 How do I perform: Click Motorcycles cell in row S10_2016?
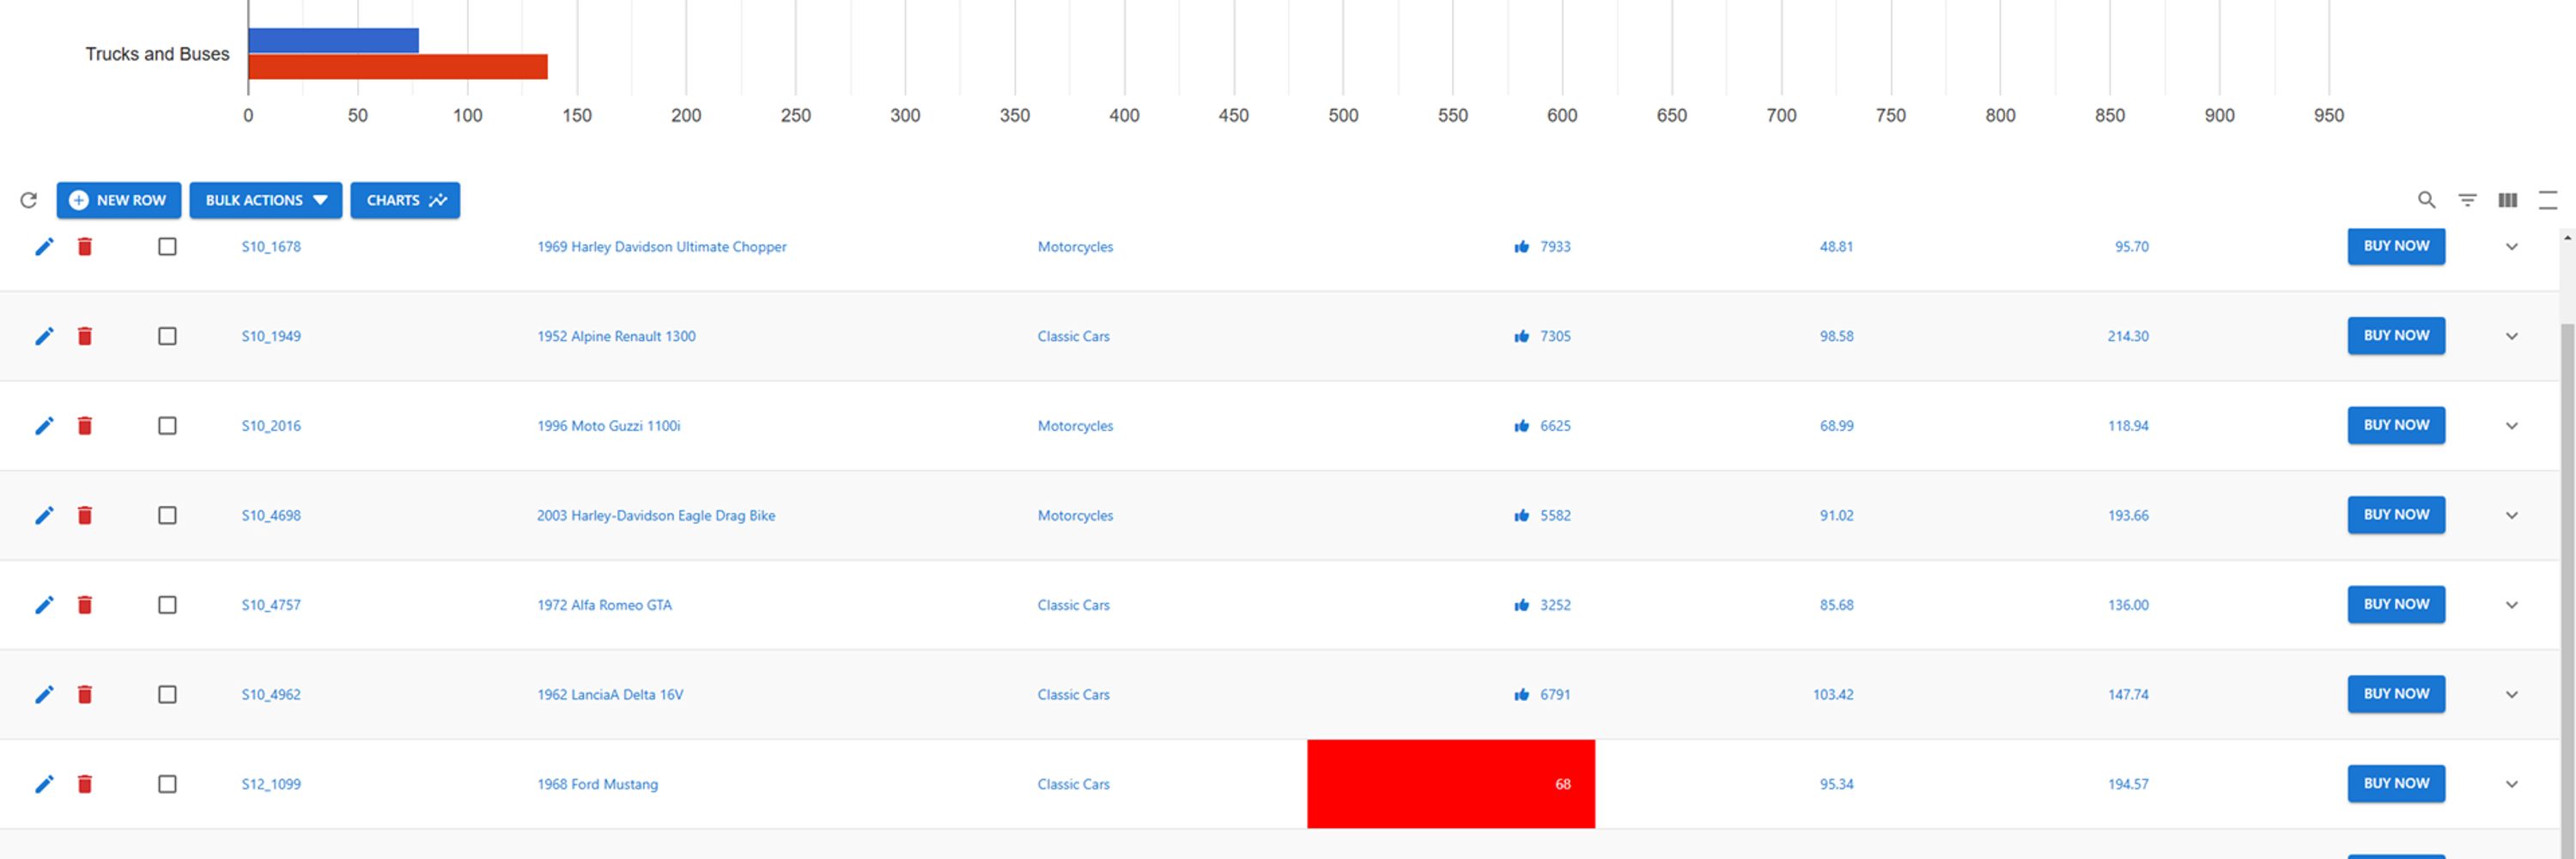click(1075, 426)
